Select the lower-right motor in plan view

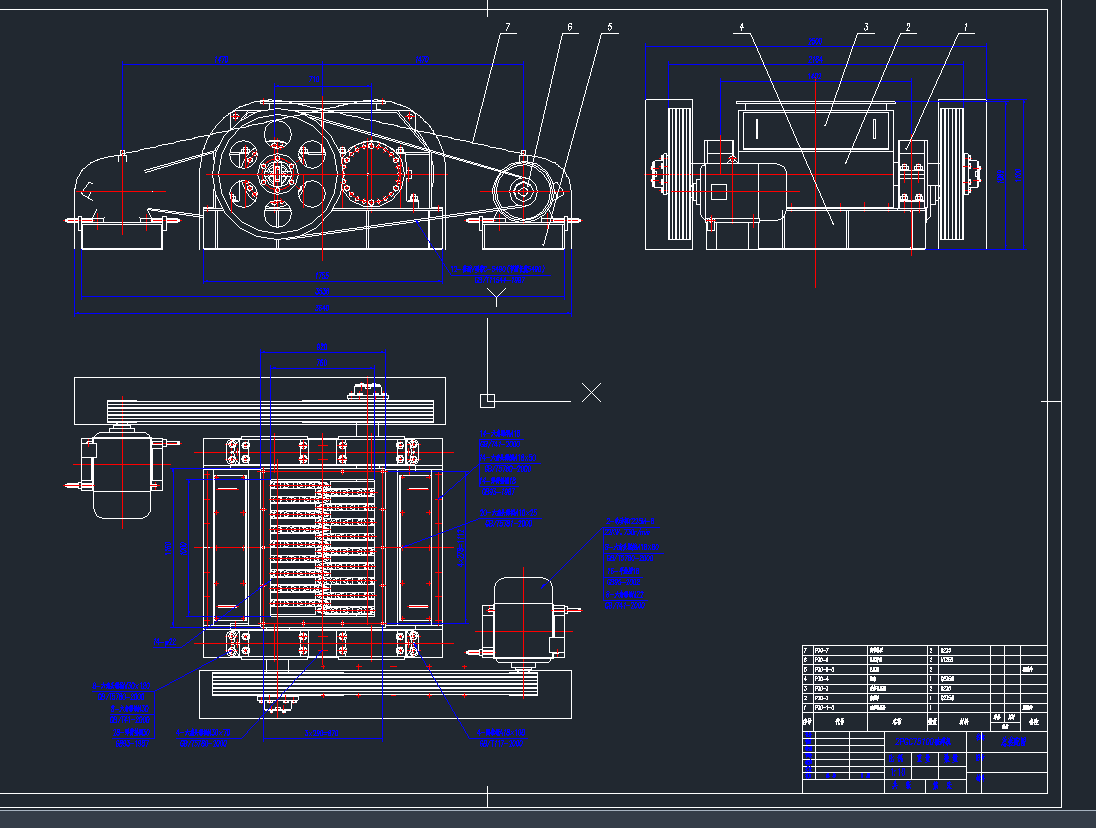[x=522, y=620]
